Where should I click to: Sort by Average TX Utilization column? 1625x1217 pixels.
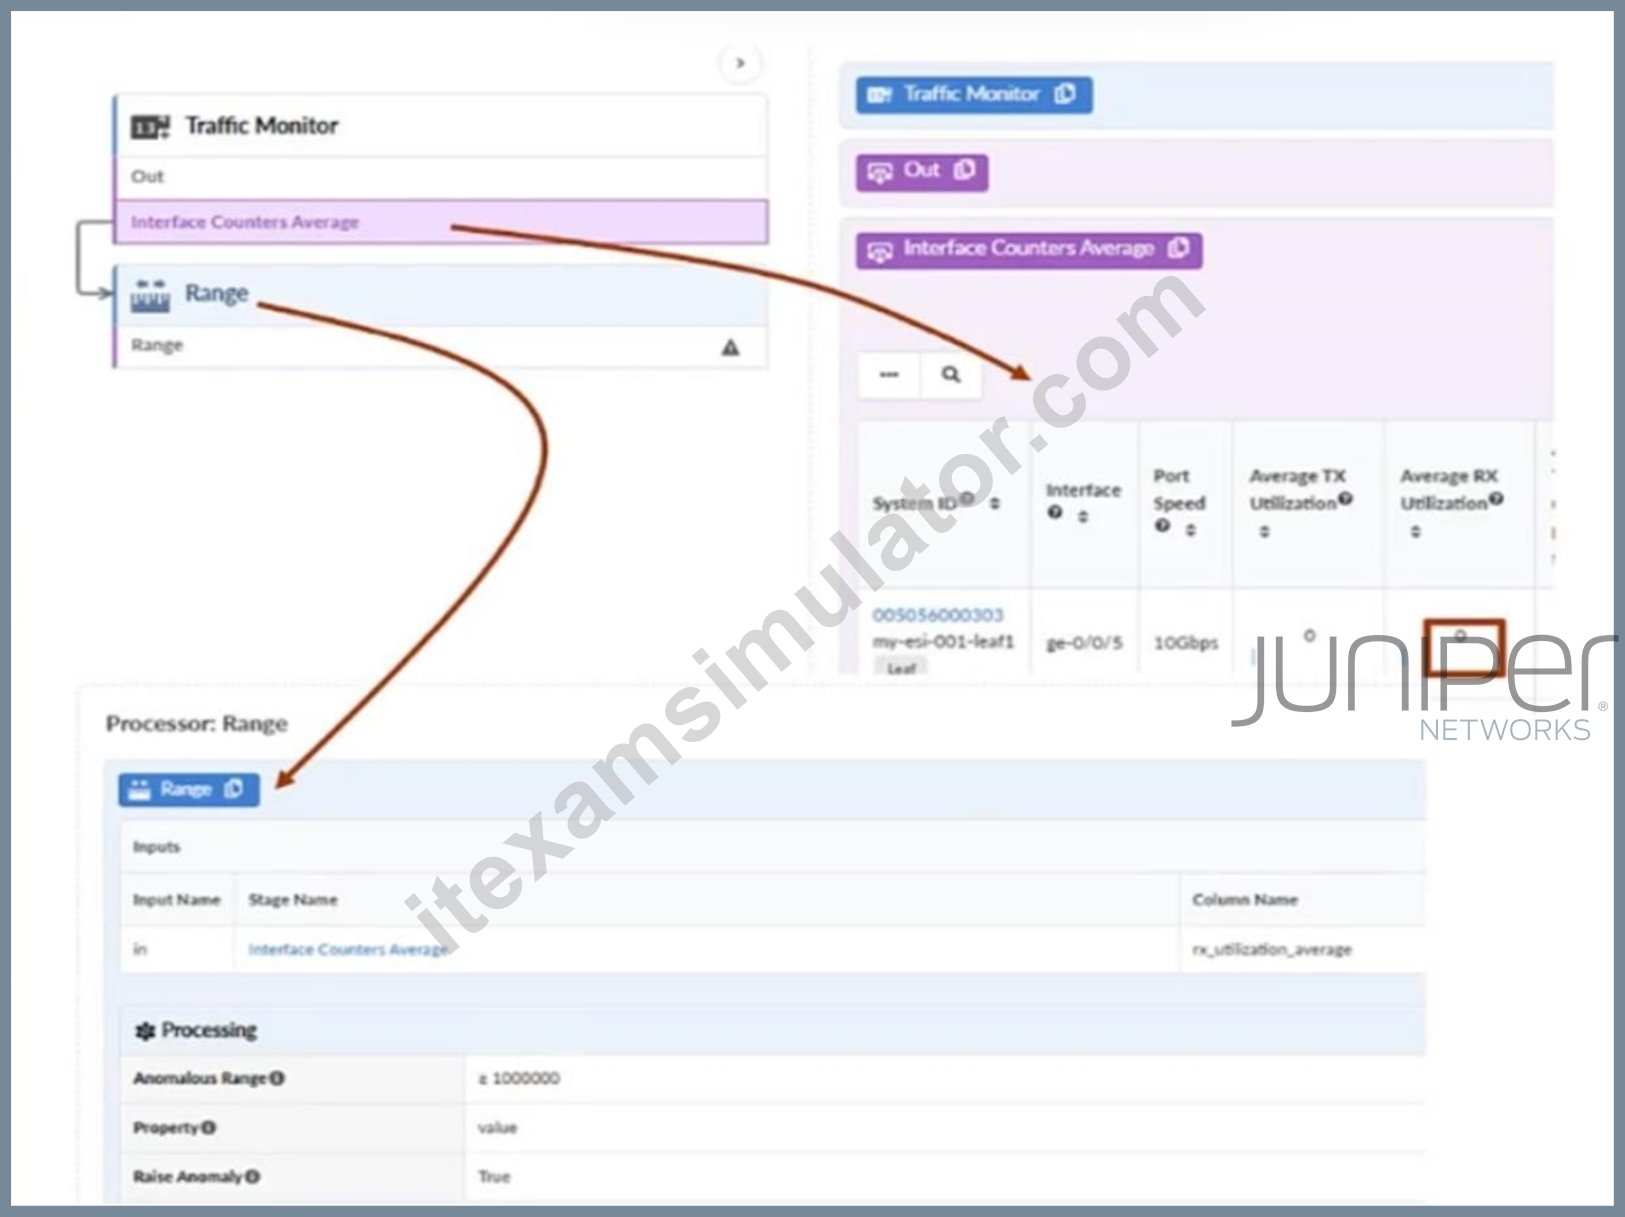1264,532
